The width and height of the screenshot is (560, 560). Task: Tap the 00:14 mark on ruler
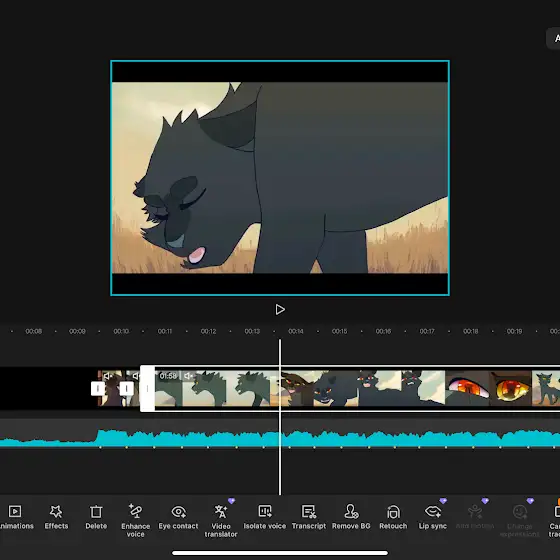coord(296,331)
